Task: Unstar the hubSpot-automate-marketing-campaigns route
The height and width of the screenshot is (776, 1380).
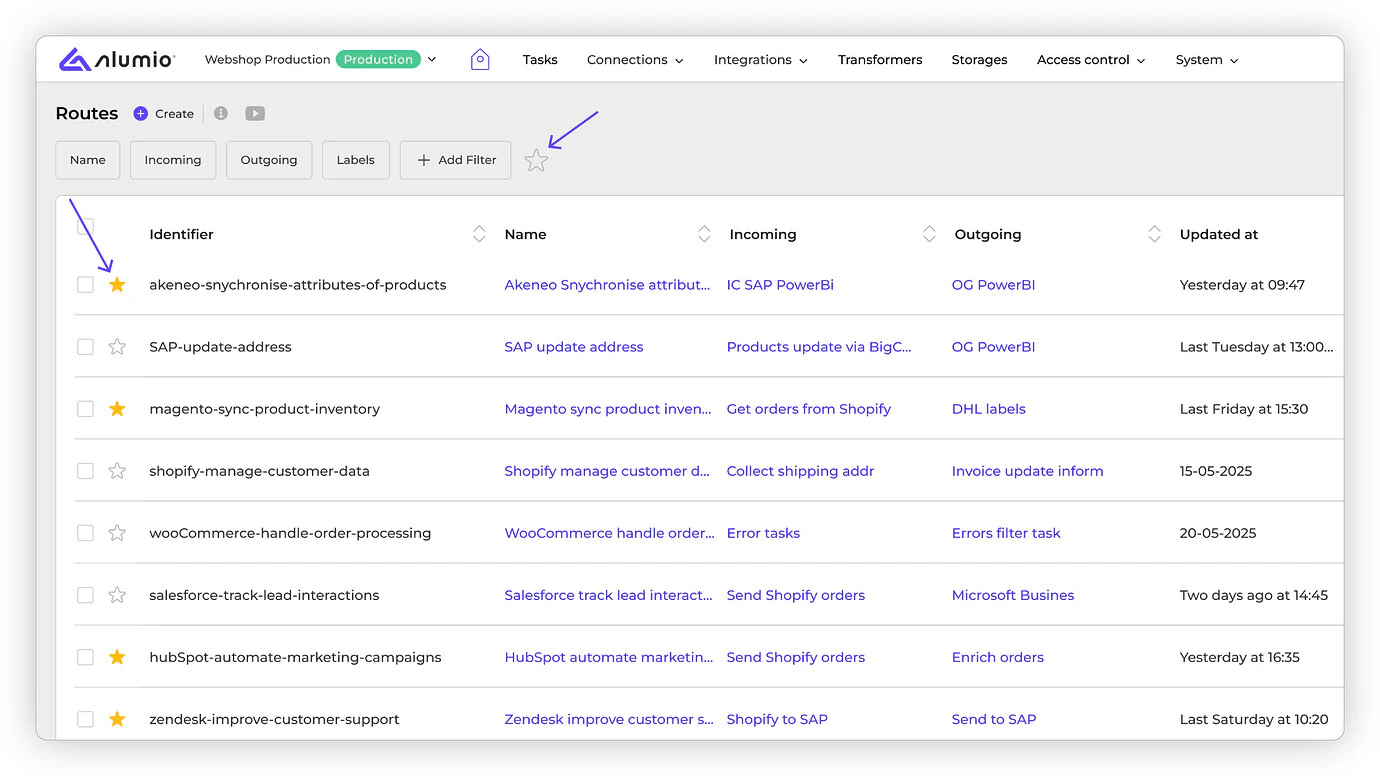Action: [117, 657]
